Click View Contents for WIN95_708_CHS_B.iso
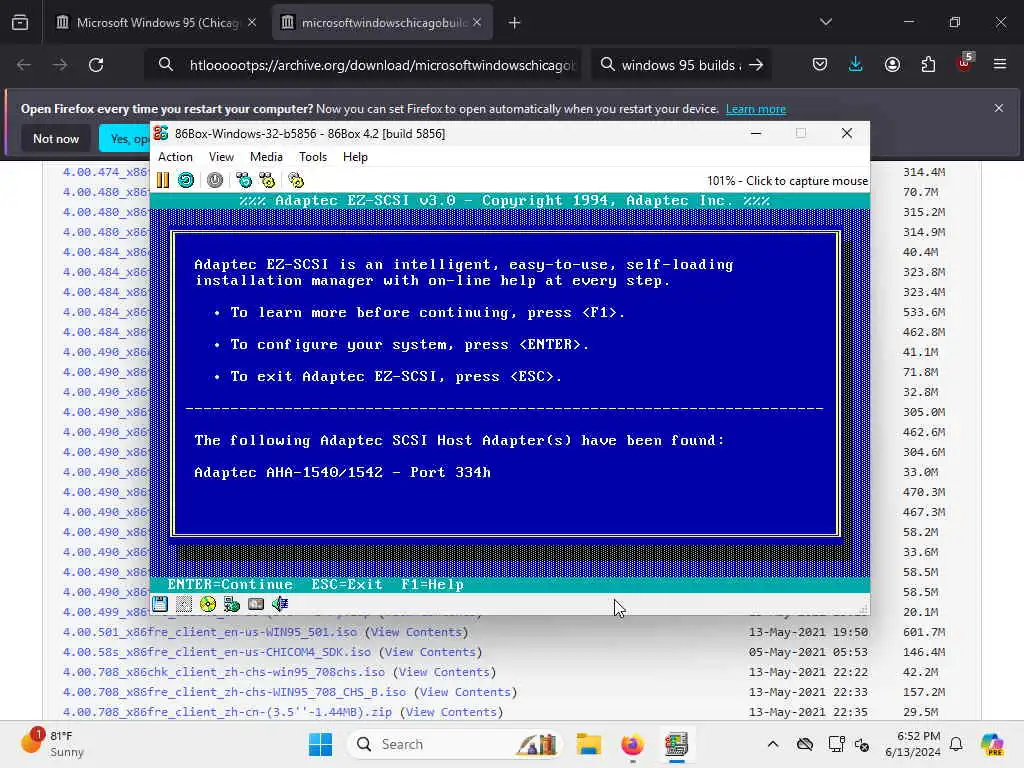This screenshot has width=1024, height=768. [466, 692]
